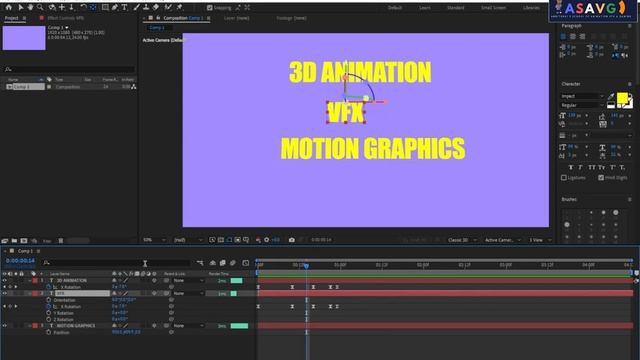
Task: Switch to the Project panel tab
Action: (11, 18)
